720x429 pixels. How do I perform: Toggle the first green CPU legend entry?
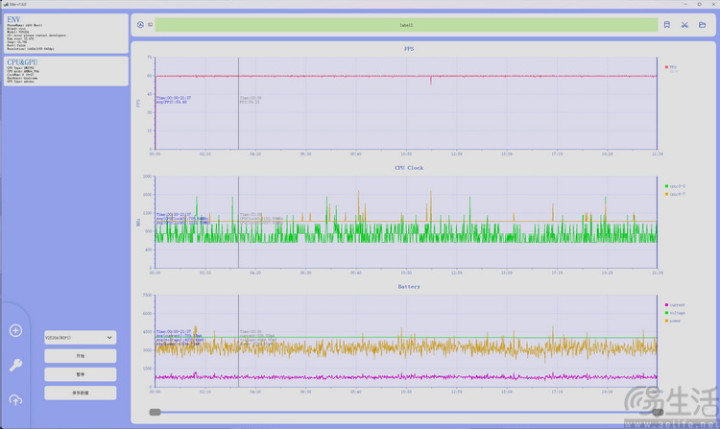[x=675, y=186]
